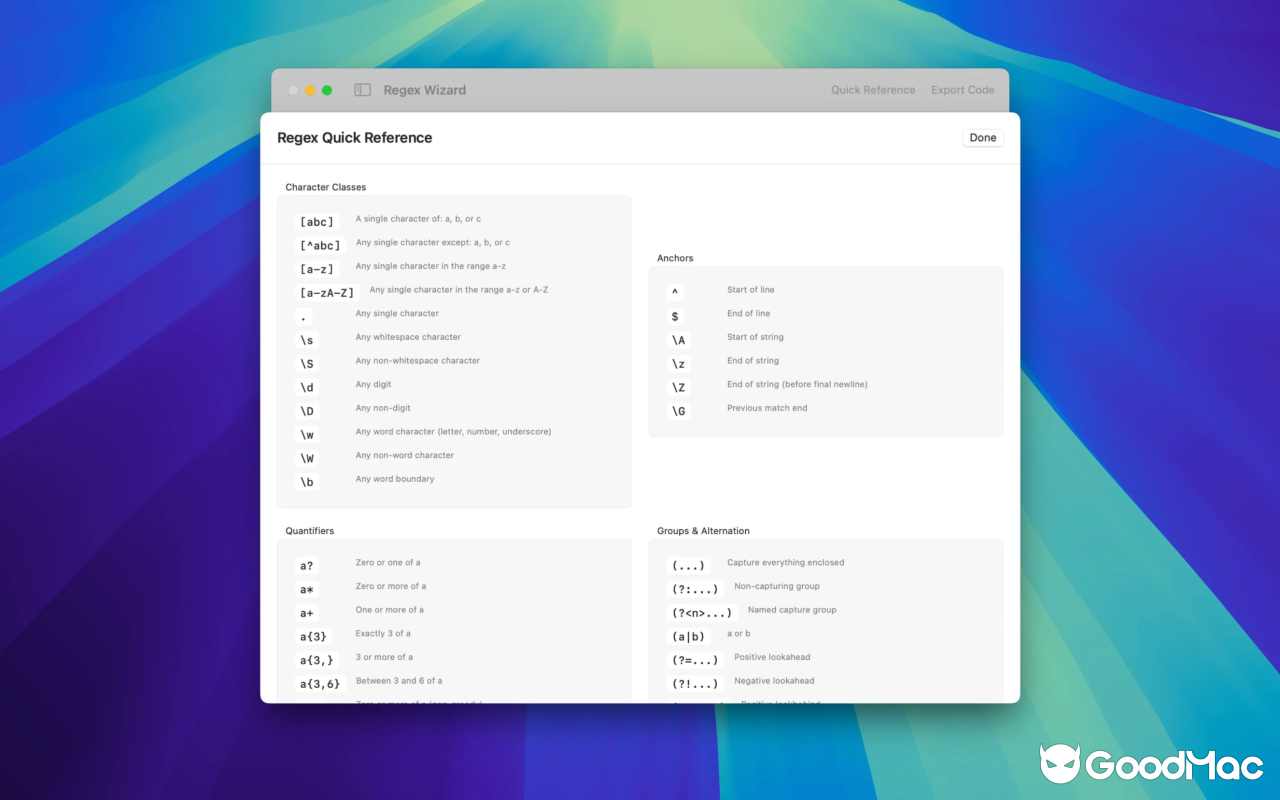Screen dimensions: 1280x800
Task: Pick the a+ one-or-more quantifier
Action: 306,612
